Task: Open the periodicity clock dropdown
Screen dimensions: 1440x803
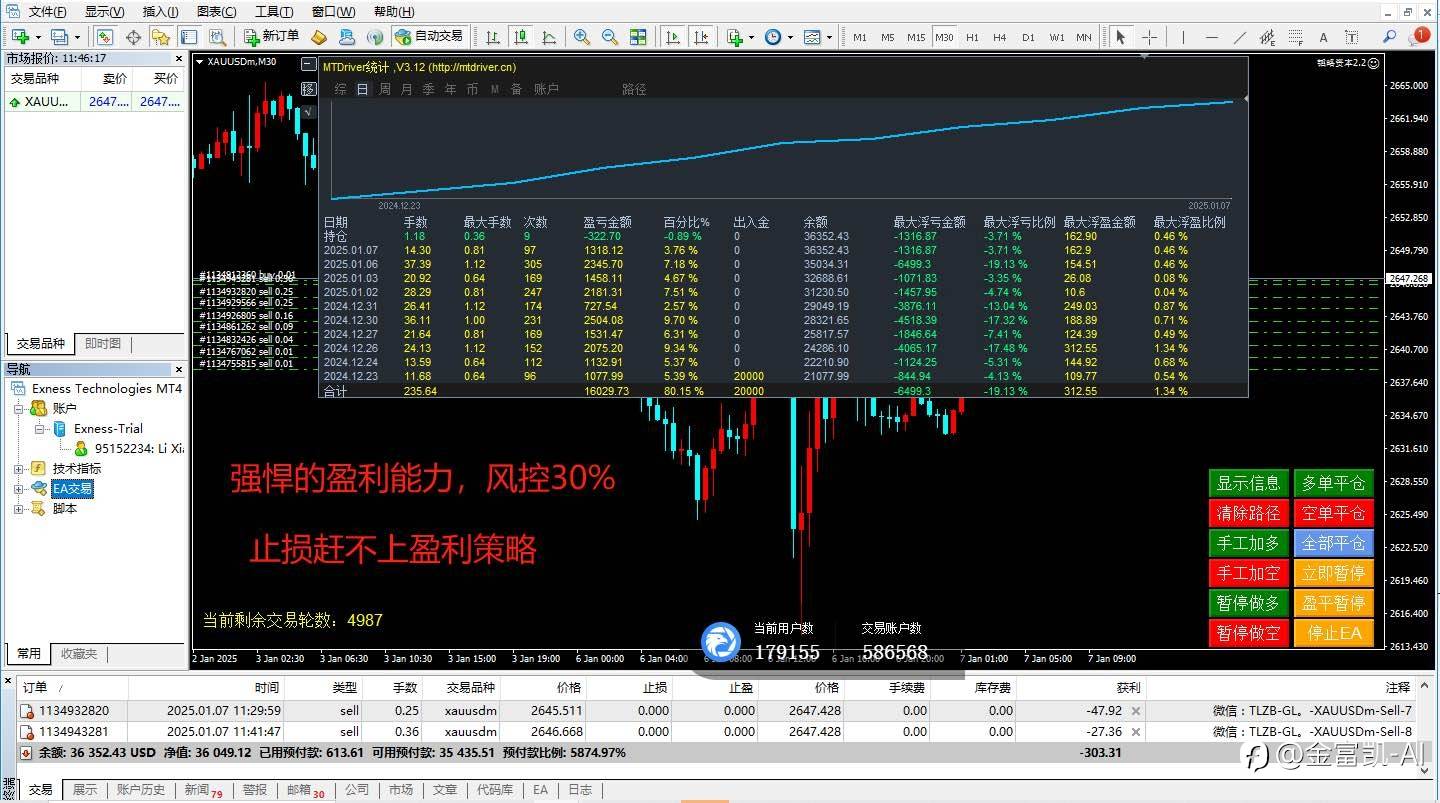Action: point(777,37)
